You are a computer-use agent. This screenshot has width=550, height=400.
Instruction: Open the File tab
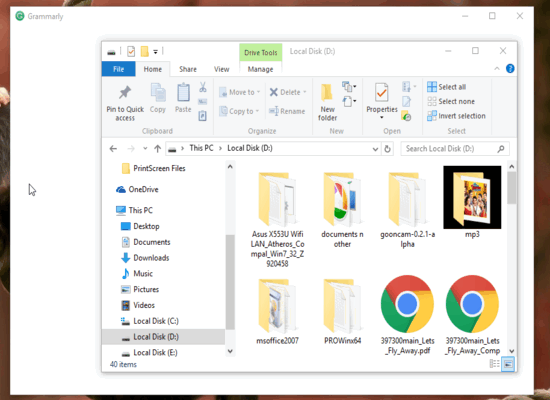[x=119, y=69]
